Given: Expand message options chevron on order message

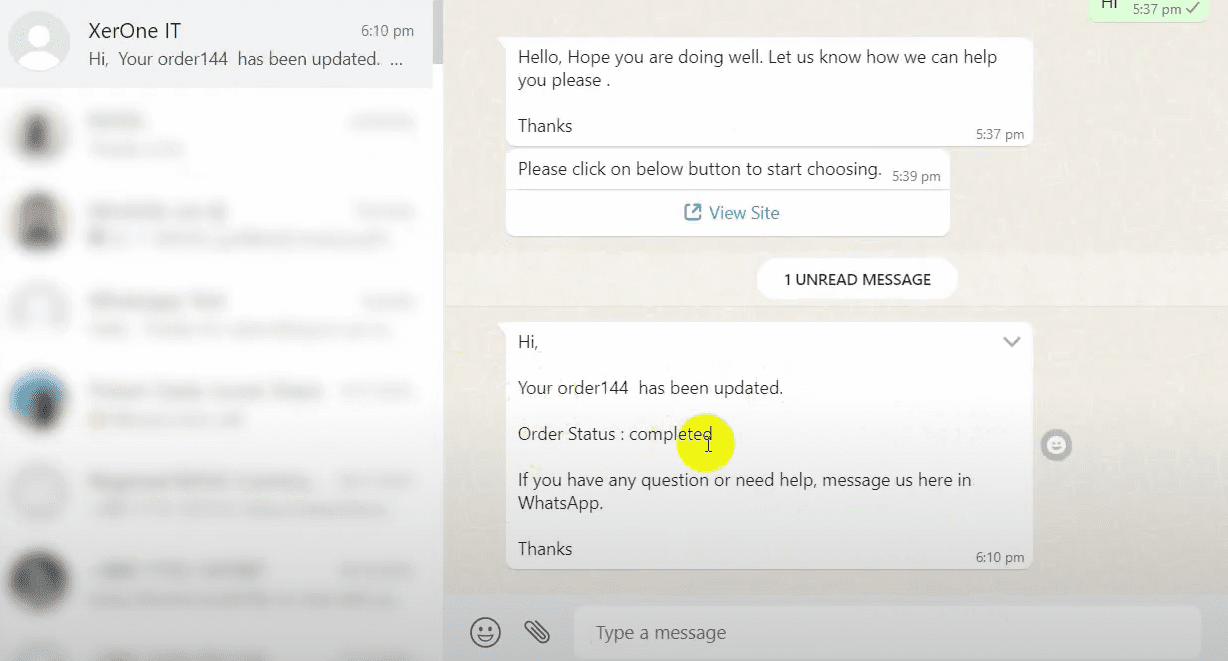Looking at the screenshot, I should click(1011, 342).
